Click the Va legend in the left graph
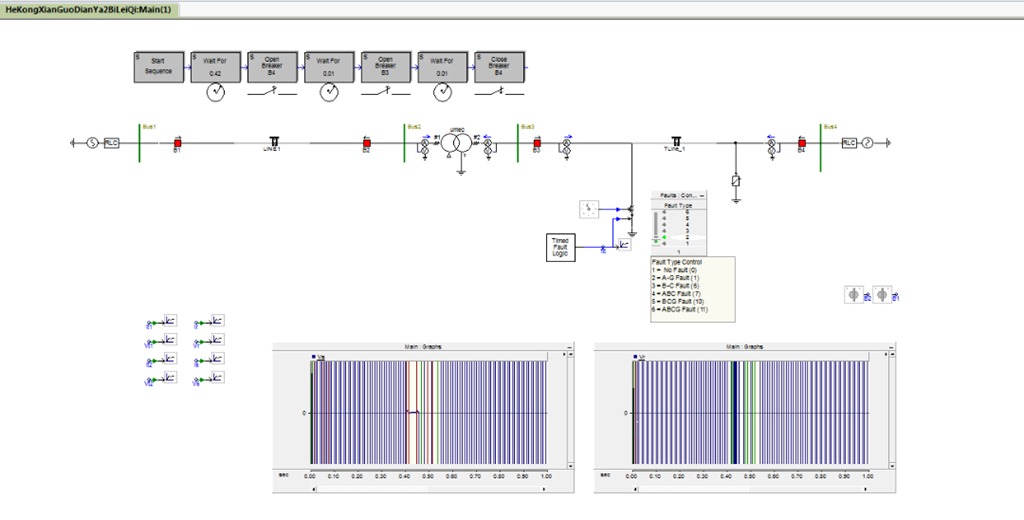This screenshot has width=1024, height=520. [319, 357]
